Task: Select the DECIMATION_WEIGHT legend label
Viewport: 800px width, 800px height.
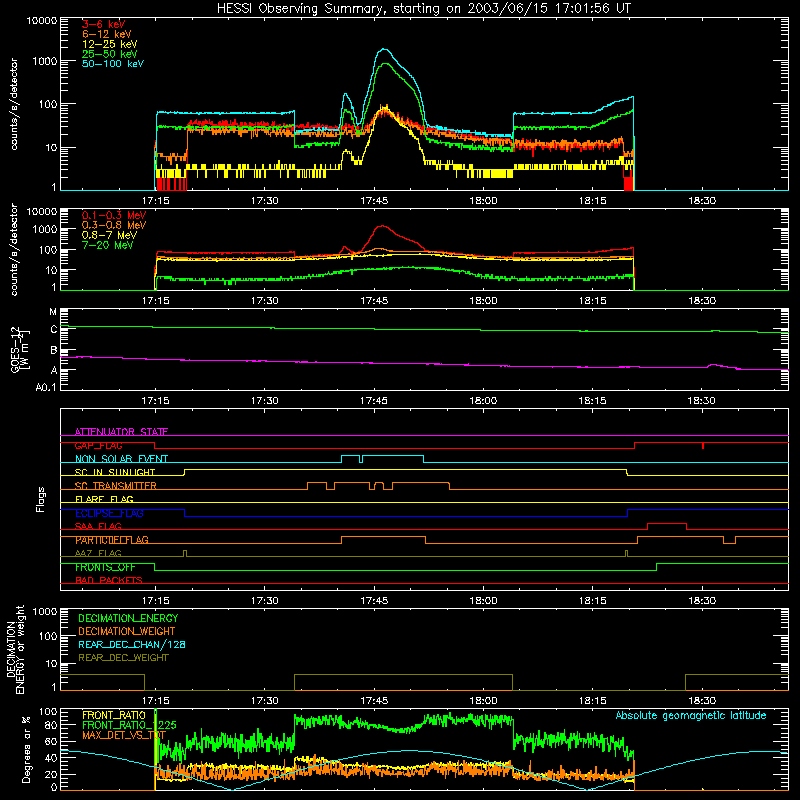Action: click(127, 631)
